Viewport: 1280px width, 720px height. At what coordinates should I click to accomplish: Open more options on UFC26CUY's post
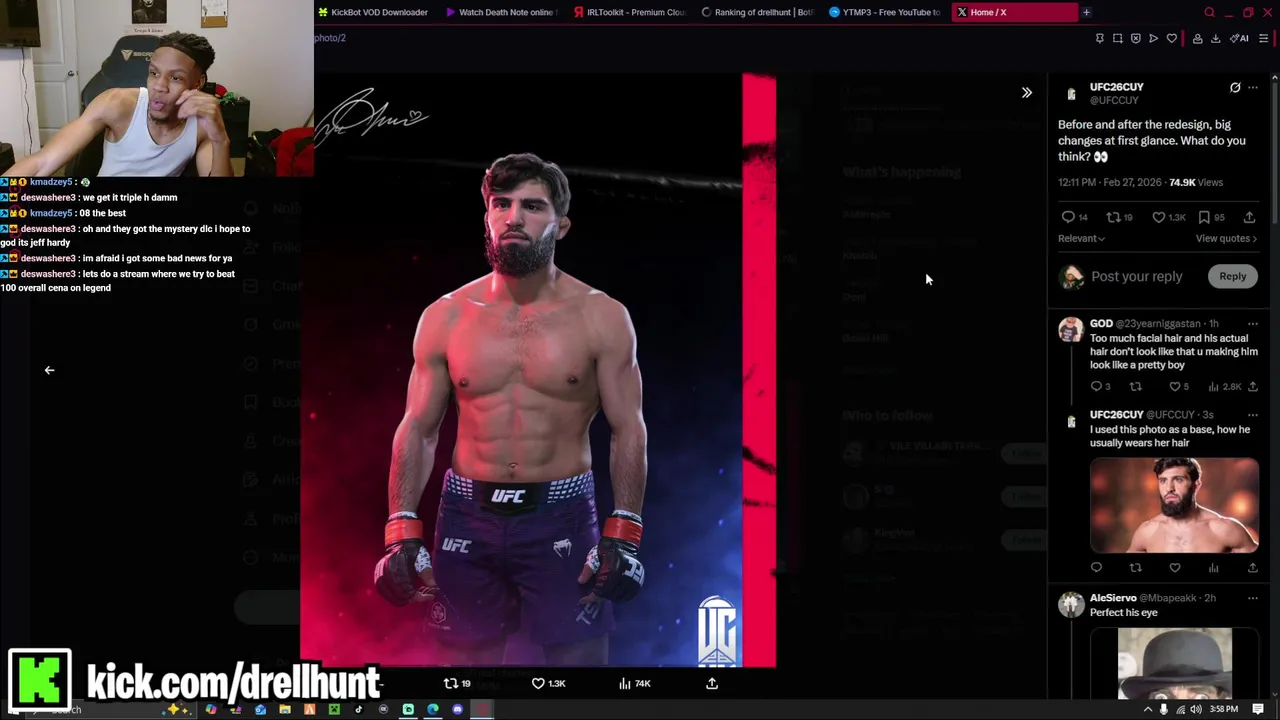click(x=1253, y=88)
